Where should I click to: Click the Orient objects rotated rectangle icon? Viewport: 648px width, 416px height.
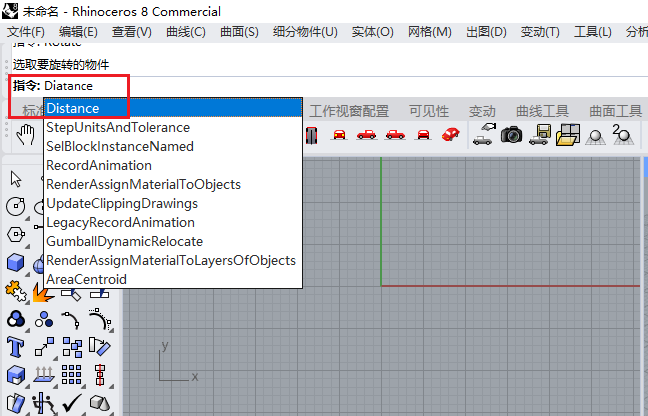[x=100, y=347]
